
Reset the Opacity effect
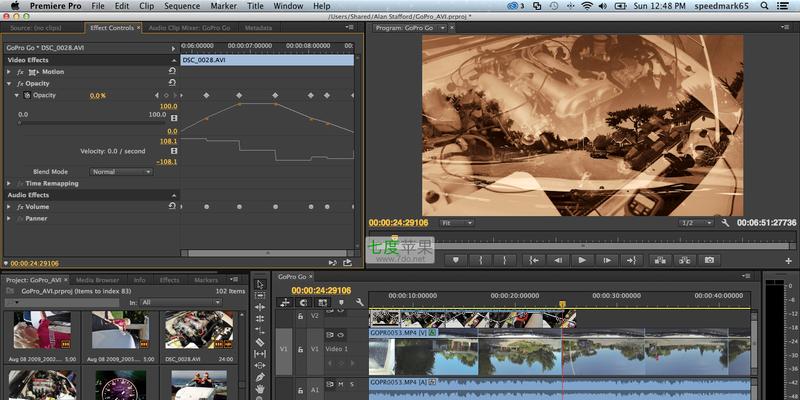[172, 83]
